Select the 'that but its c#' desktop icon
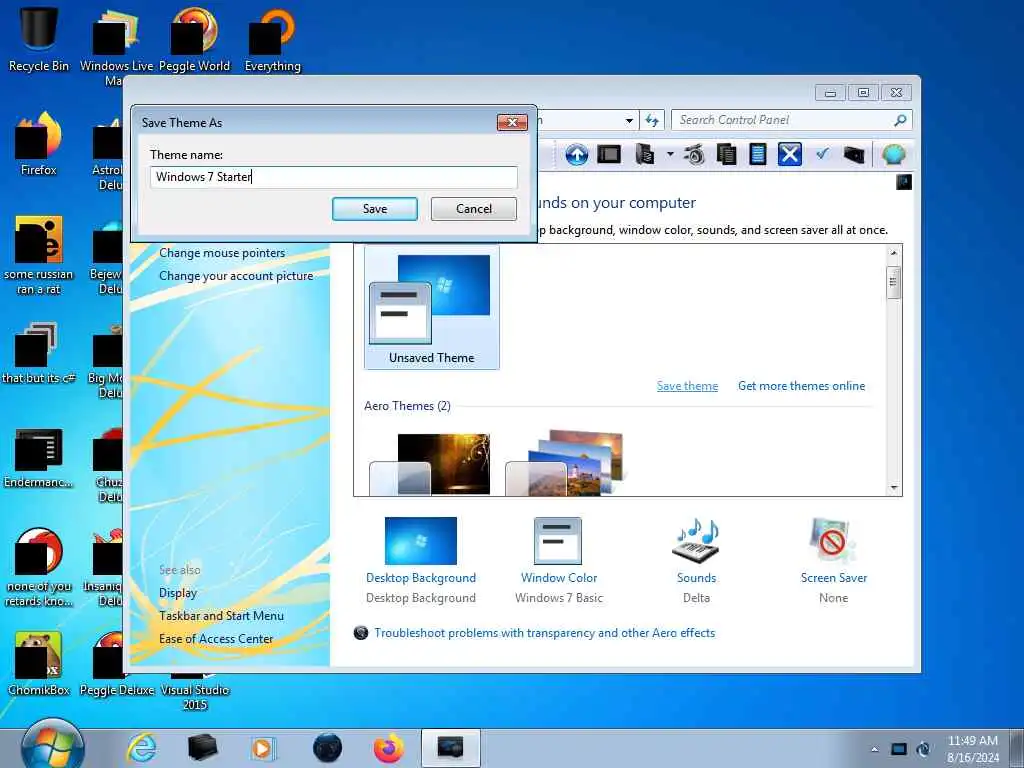The image size is (1024, 768). point(39,352)
